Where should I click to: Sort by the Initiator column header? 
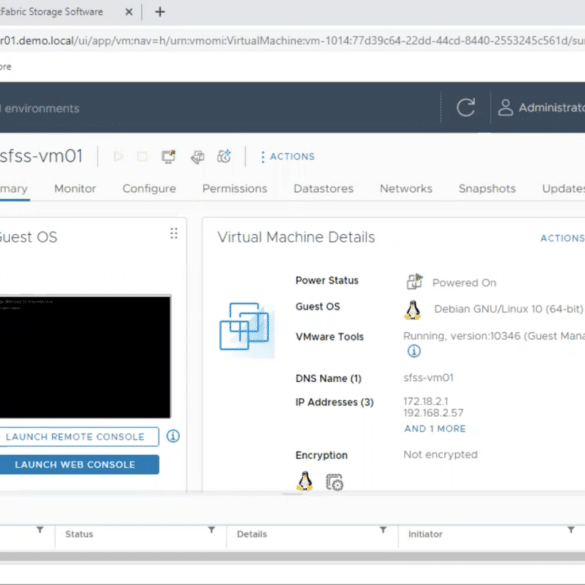pyautogui.click(x=425, y=534)
